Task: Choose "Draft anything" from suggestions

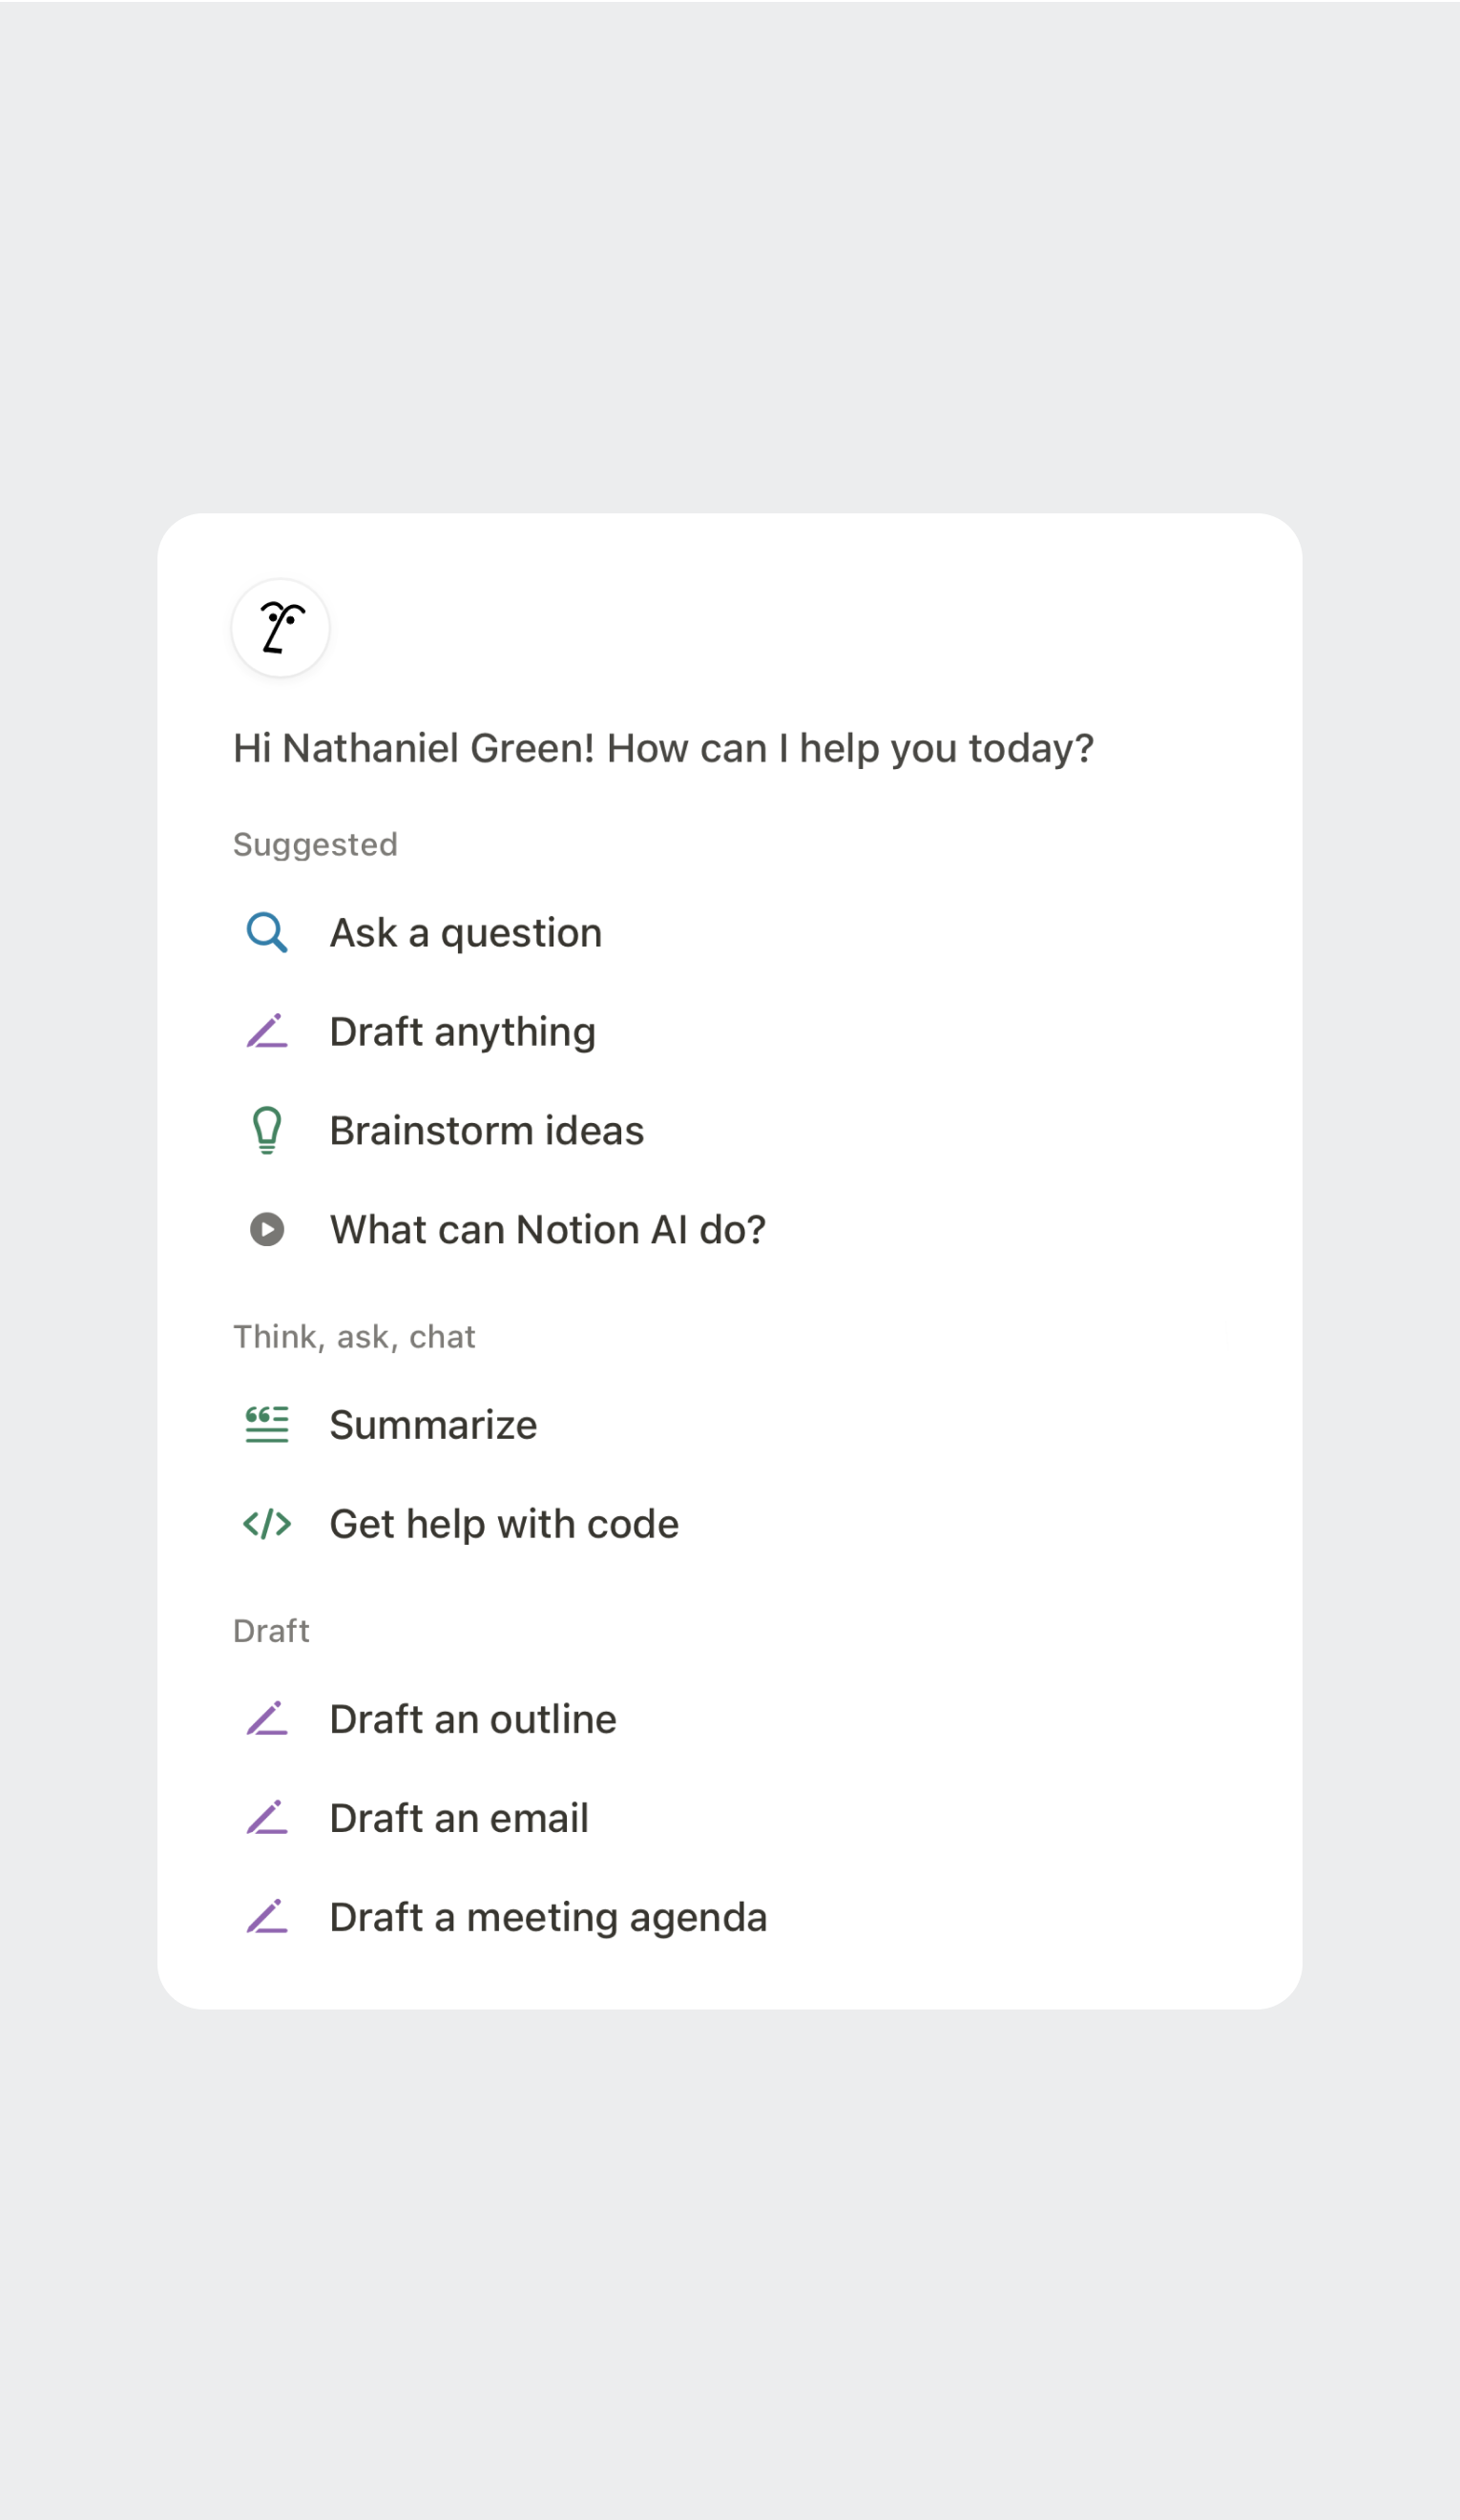Action: tap(462, 1031)
